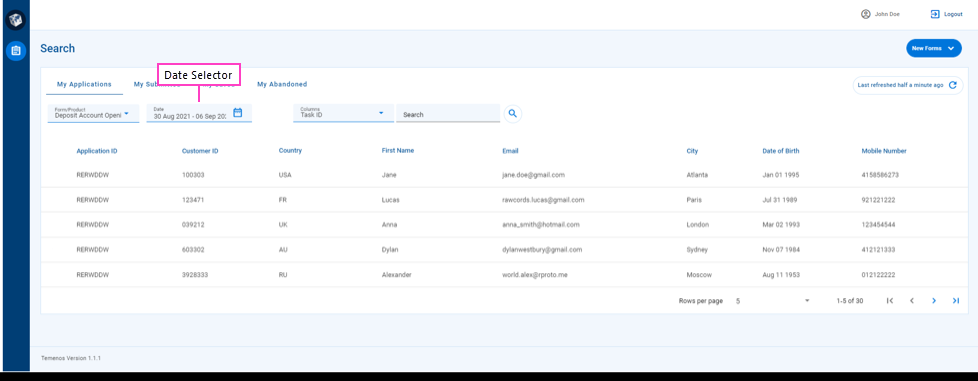Sort by City column header

point(692,151)
